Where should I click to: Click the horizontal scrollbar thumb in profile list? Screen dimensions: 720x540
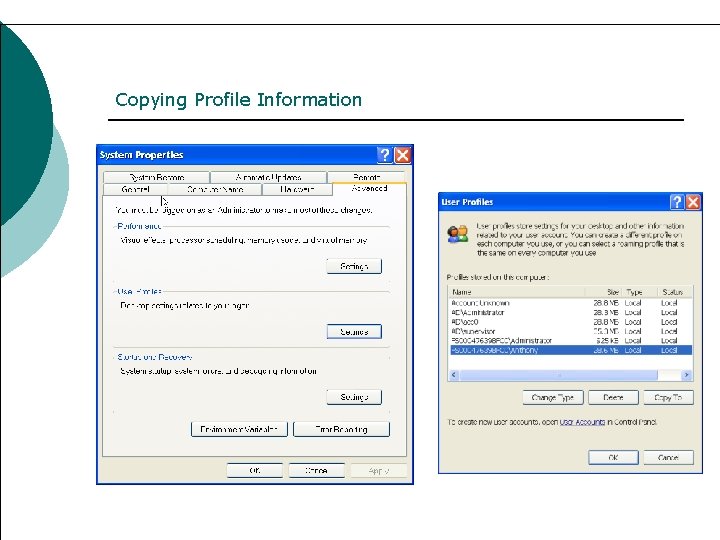point(559,375)
